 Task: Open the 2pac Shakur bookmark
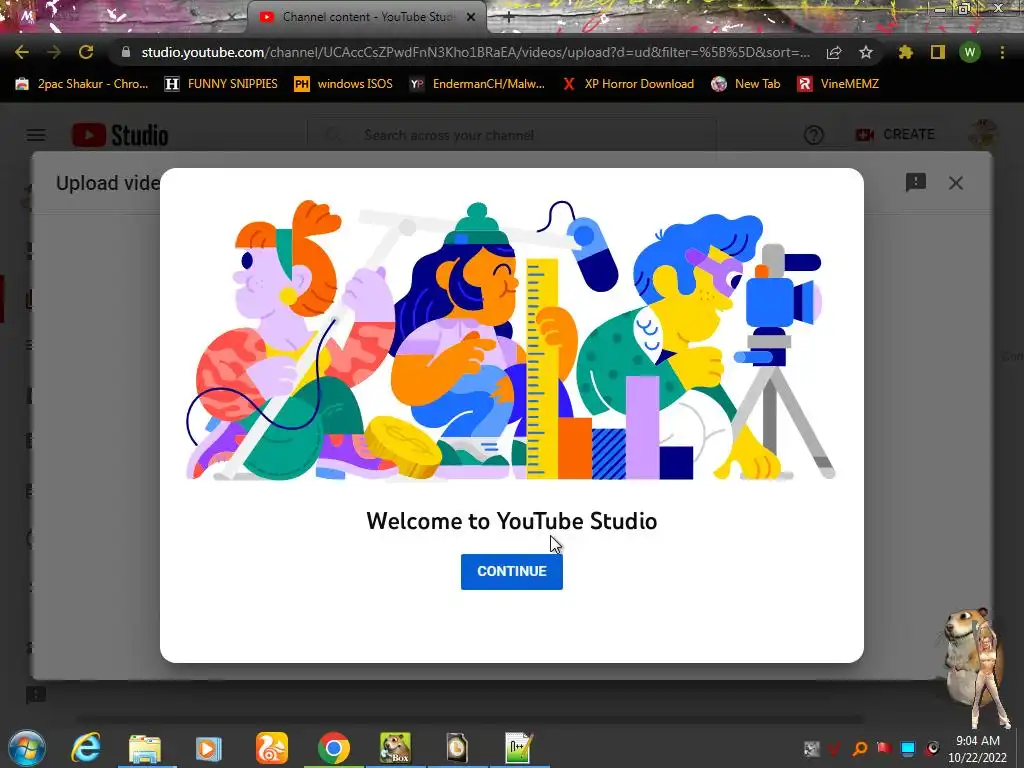[x=82, y=84]
